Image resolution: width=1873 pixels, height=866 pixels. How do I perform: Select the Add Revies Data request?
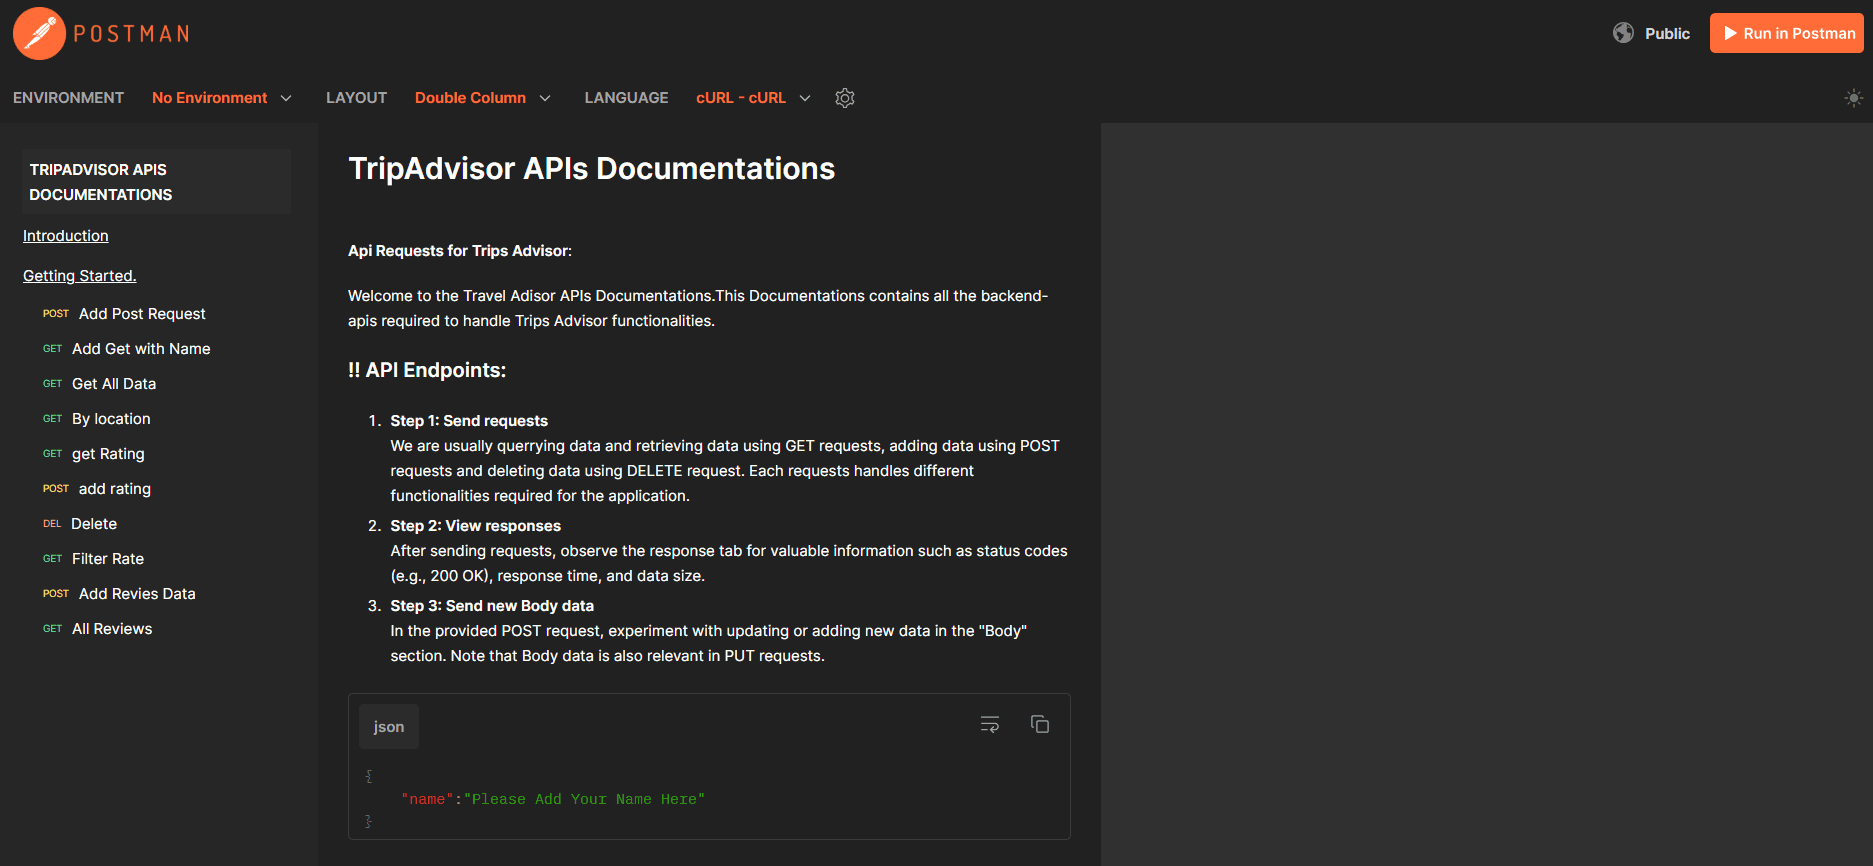pyautogui.click(x=137, y=594)
